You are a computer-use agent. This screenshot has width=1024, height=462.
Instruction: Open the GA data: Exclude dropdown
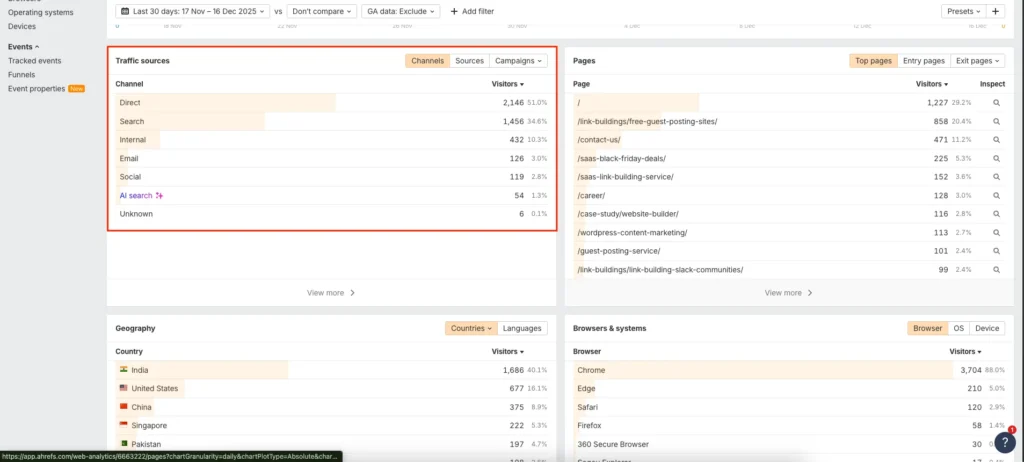click(400, 11)
